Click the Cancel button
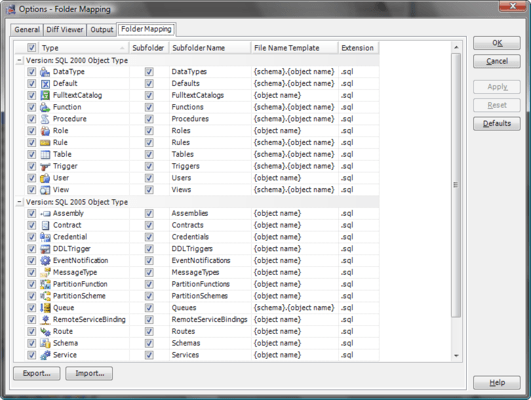The height and width of the screenshot is (400, 531). point(497,61)
